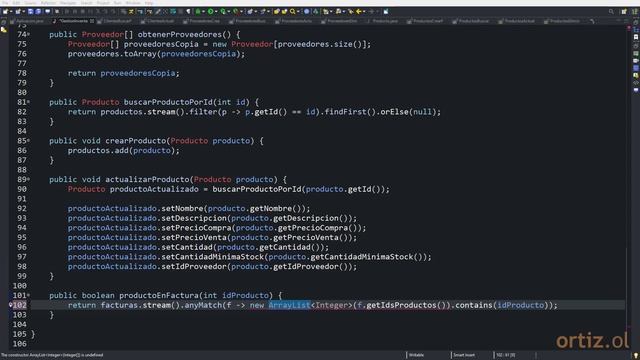640x360 pixels.
Task: Click the Save All toolbar icon
Action: [38, 11]
